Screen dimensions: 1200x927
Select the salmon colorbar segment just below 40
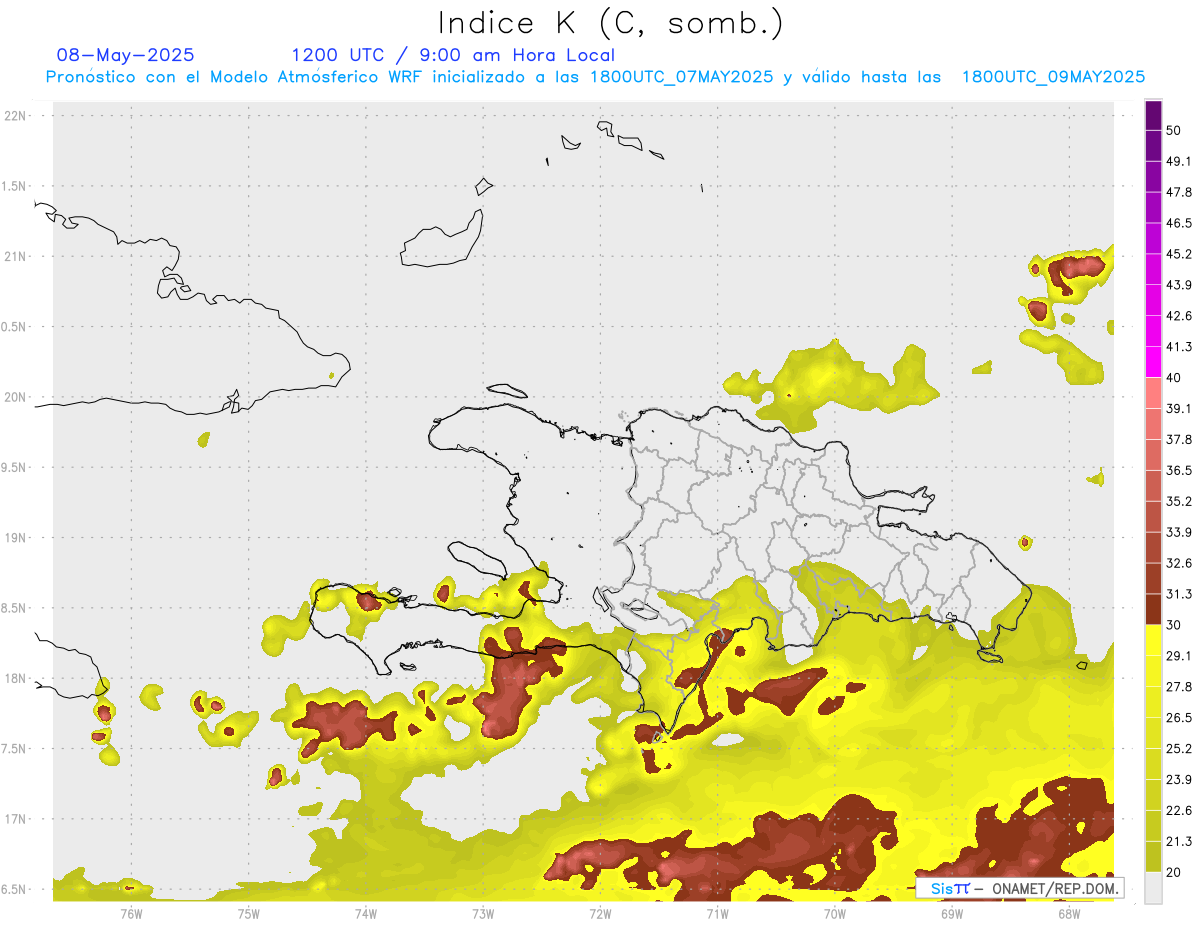(1153, 393)
